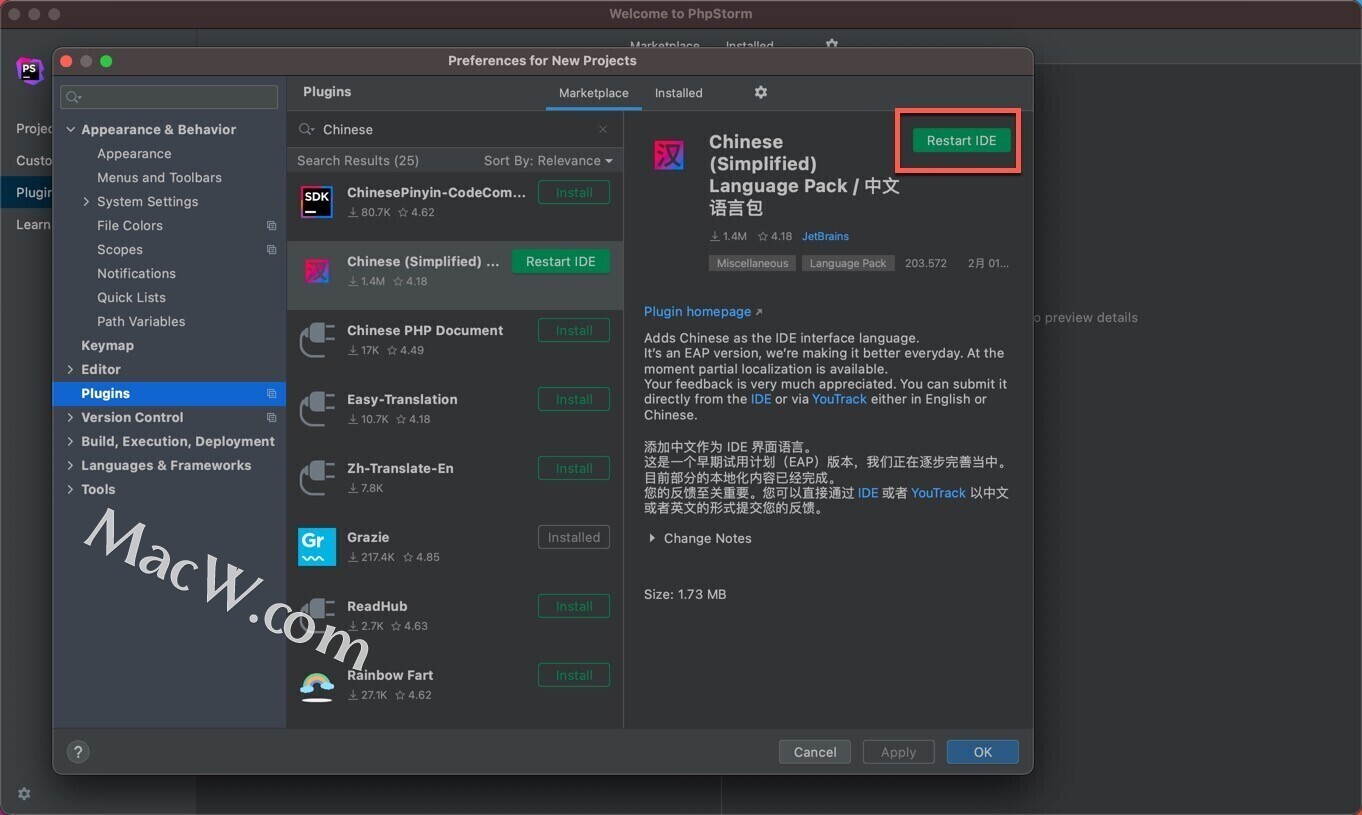The width and height of the screenshot is (1362, 815).
Task: Click the PhpStorm logo in Welcome window
Action: point(30,71)
